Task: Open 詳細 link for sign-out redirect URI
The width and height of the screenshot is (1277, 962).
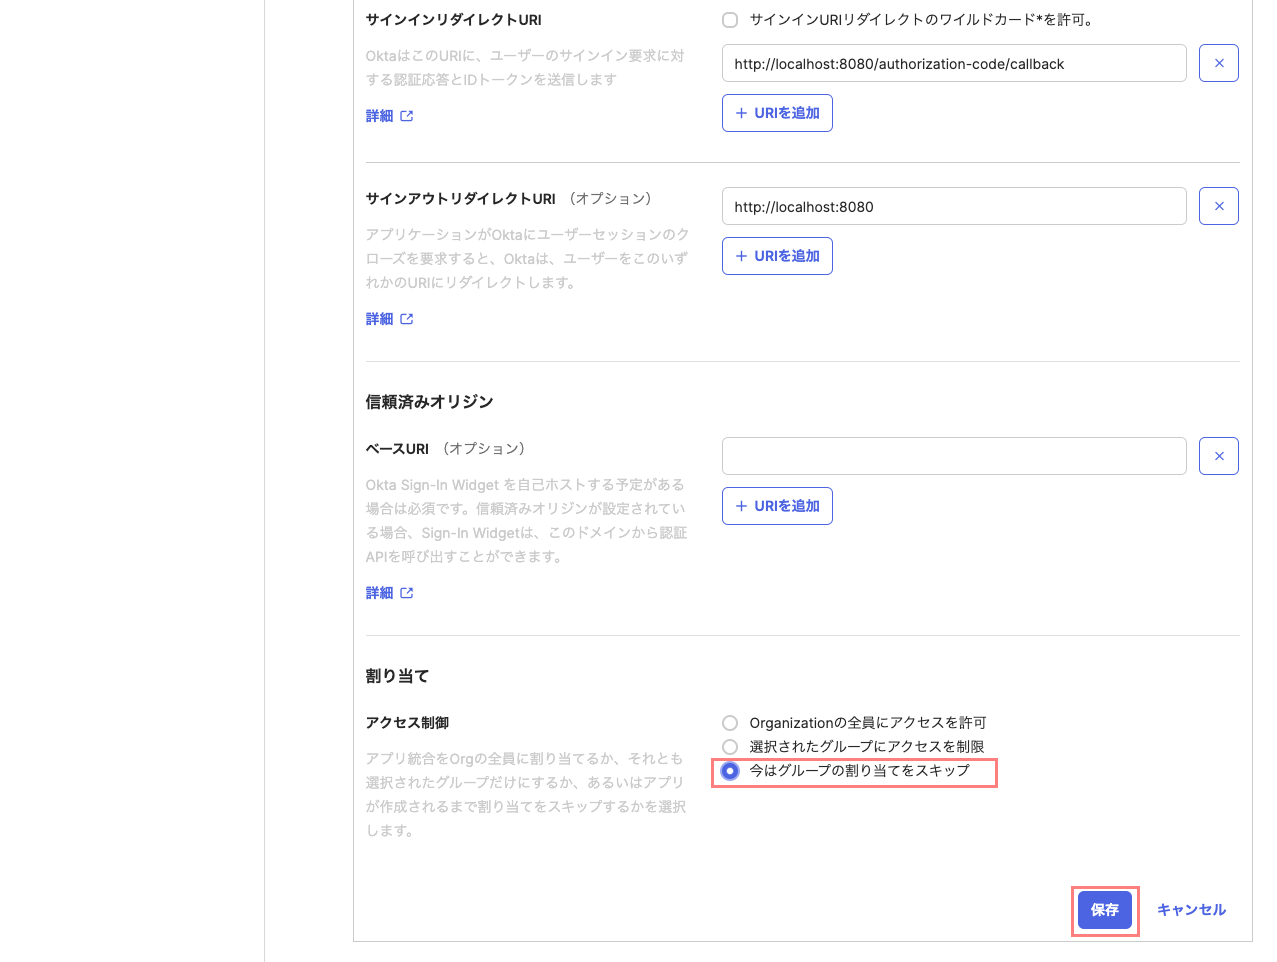Action: click(x=379, y=319)
